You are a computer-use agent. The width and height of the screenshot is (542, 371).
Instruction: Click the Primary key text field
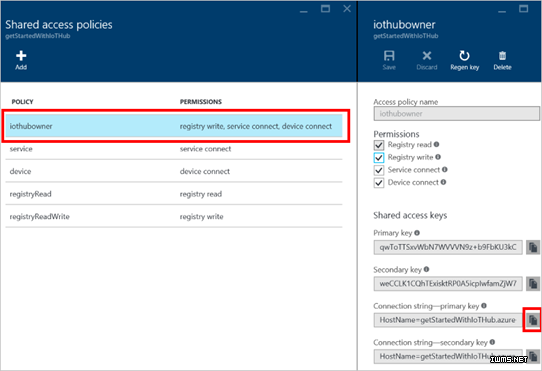448,247
